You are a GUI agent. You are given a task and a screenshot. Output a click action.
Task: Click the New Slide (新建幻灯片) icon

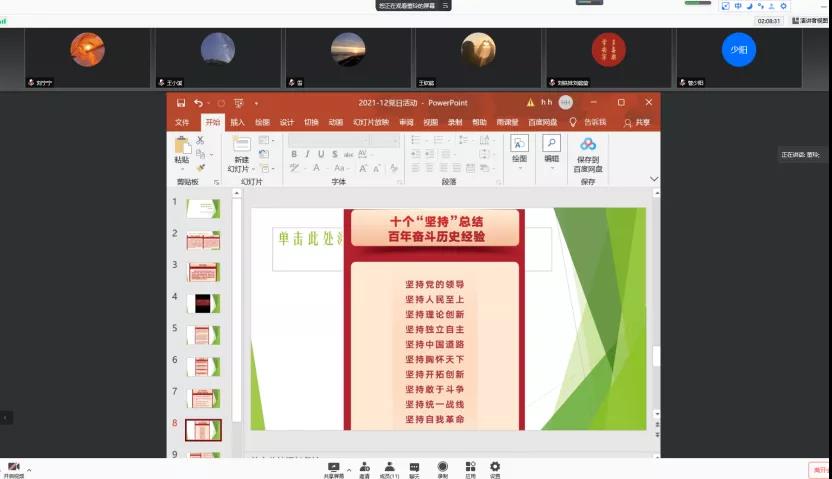(x=241, y=145)
